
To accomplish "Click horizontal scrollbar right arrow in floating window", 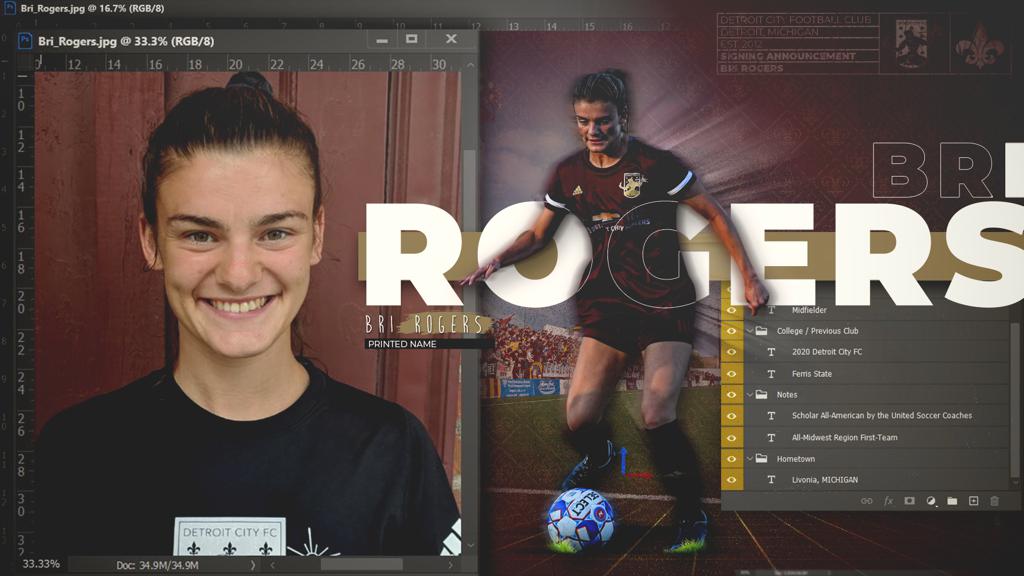I will (x=451, y=565).
